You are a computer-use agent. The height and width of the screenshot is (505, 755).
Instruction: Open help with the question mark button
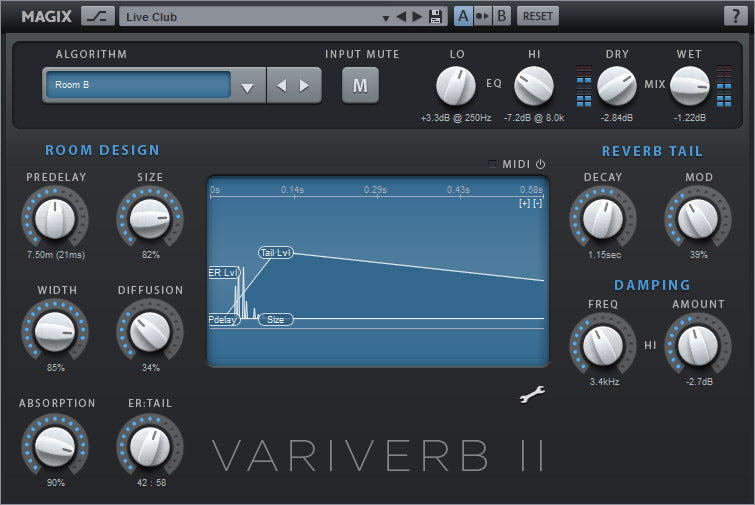735,16
